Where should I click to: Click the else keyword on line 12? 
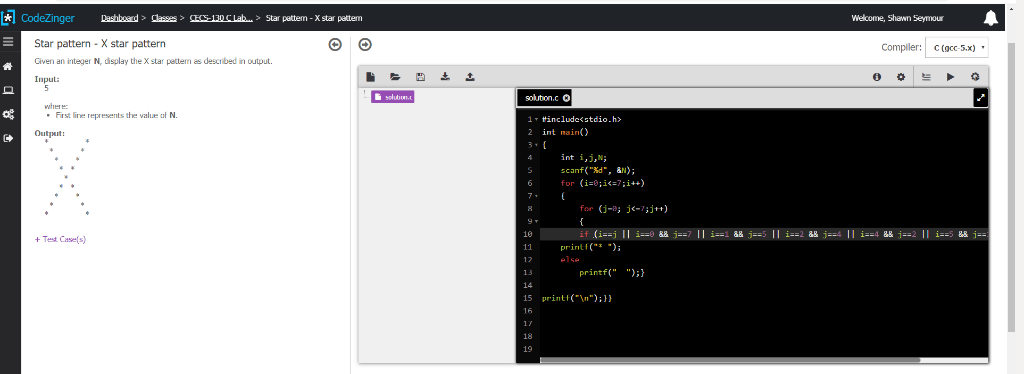[569, 260]
